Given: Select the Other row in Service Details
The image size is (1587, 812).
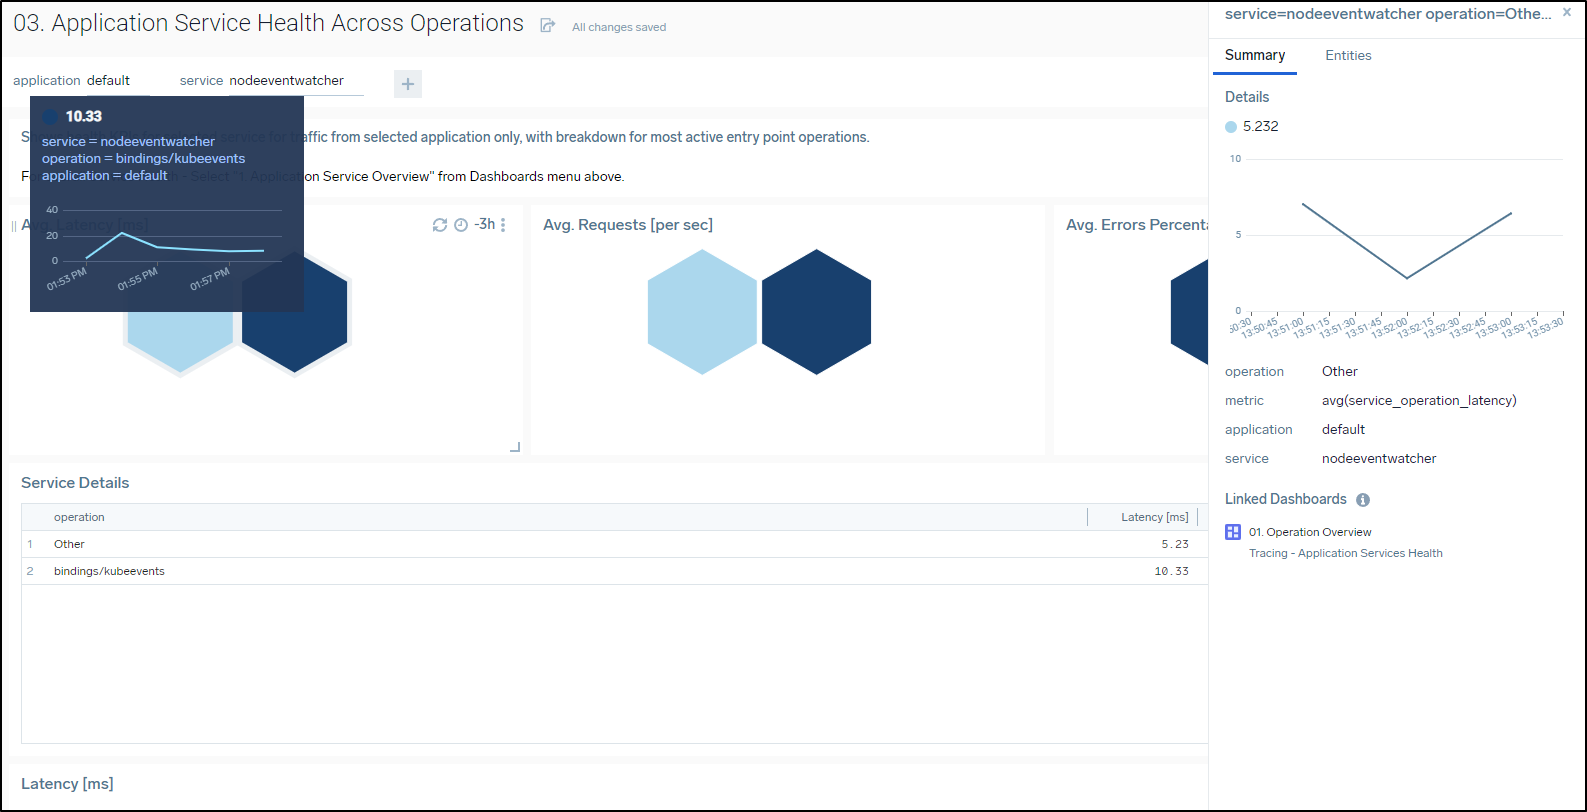Looking at the screenshot, I should 614,544.
